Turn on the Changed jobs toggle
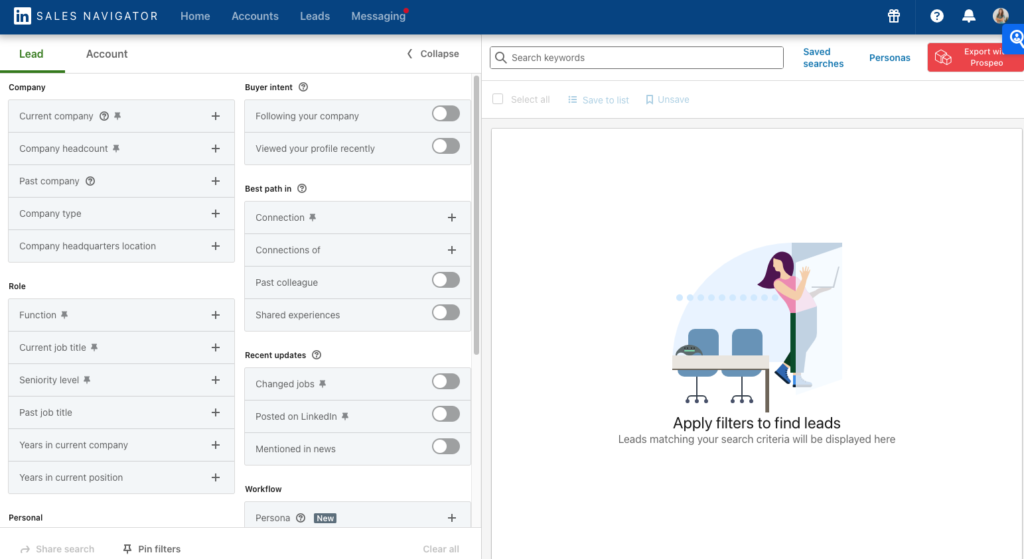Viewport: 1024px width, 559px height. point(445,382)
